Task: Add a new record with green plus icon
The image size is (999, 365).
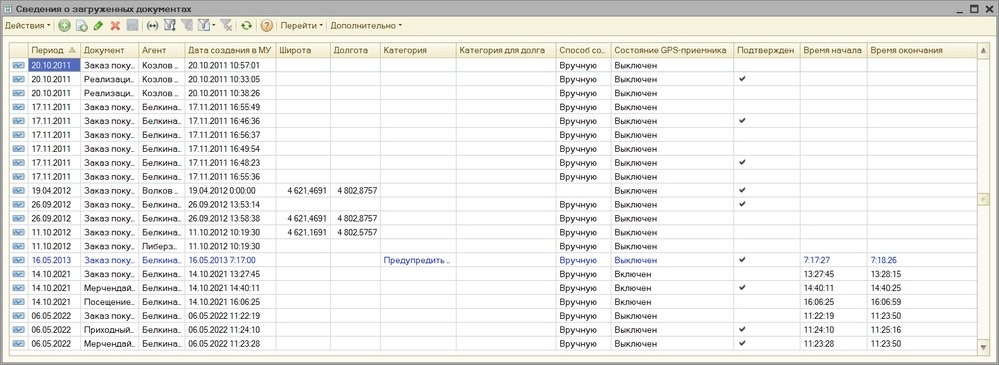Action: [64, 25]
